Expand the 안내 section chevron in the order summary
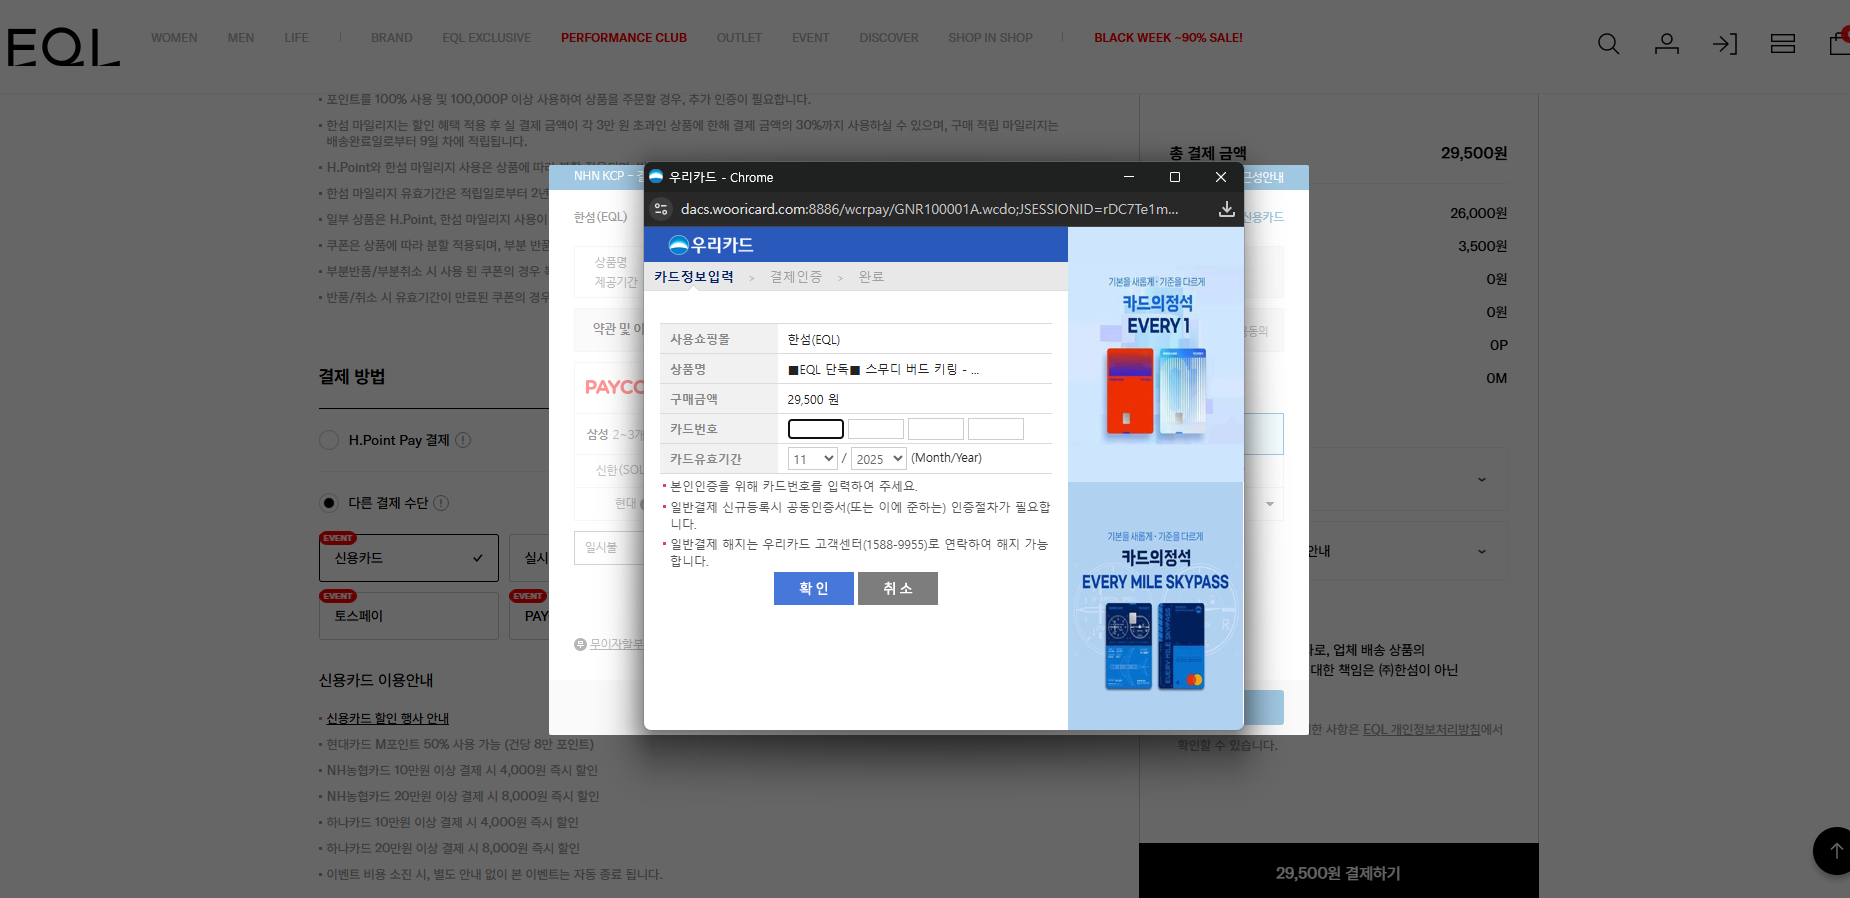Image resolution: width=1850 pixels, height=898 pixels. [x=1481, y=551]
